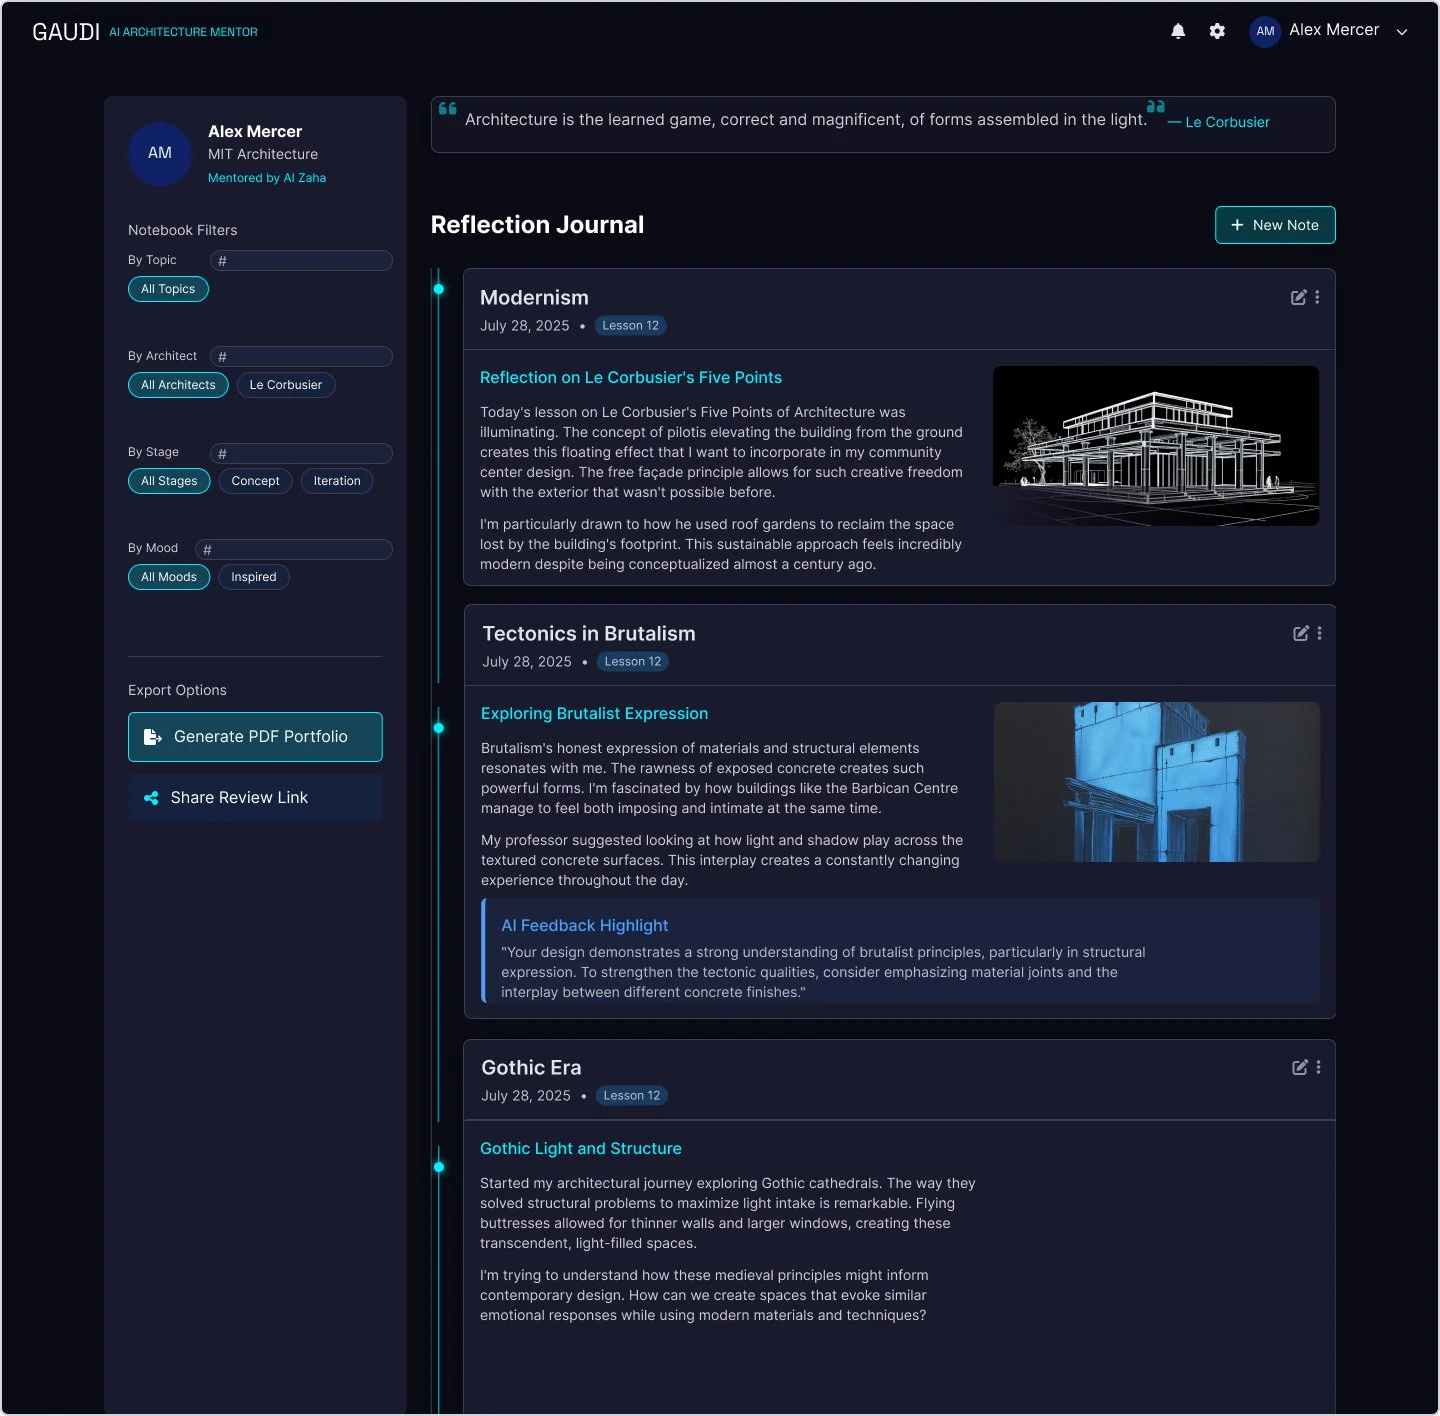Viewport: 1440px width, 1416px height.
Task: Expand the Alex Mercer account chevron
Action: 1402,32
